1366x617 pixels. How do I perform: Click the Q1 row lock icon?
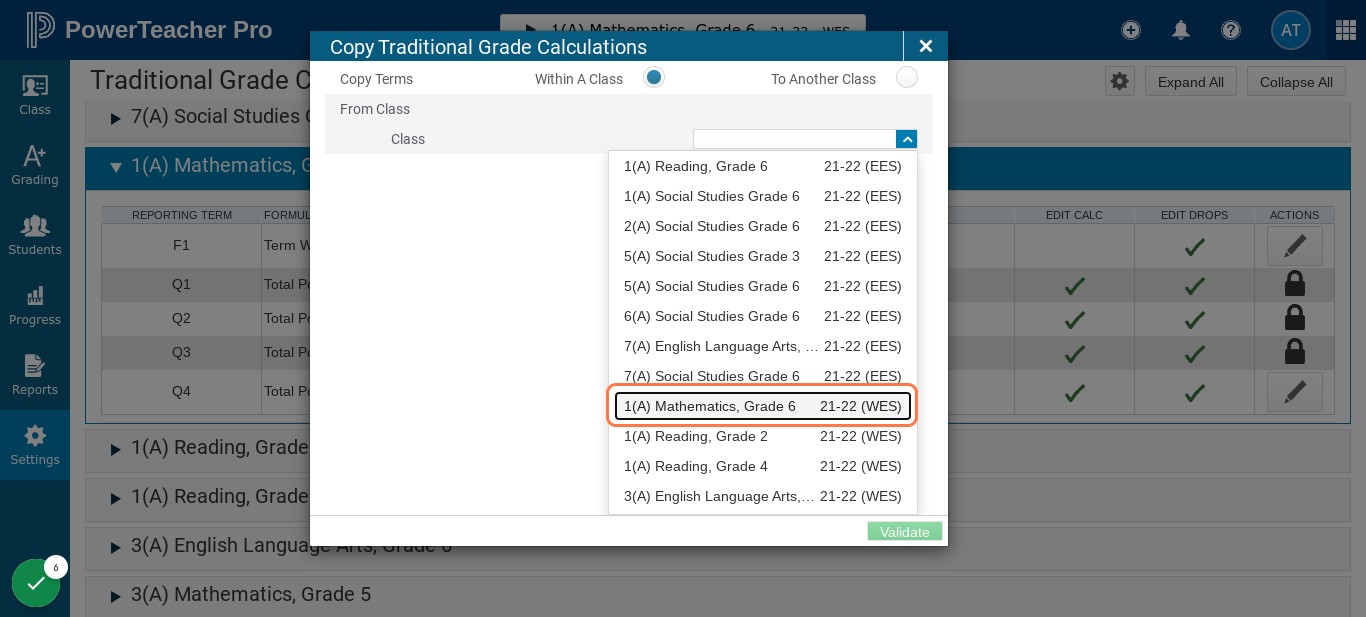click(x=1295, y=284)
